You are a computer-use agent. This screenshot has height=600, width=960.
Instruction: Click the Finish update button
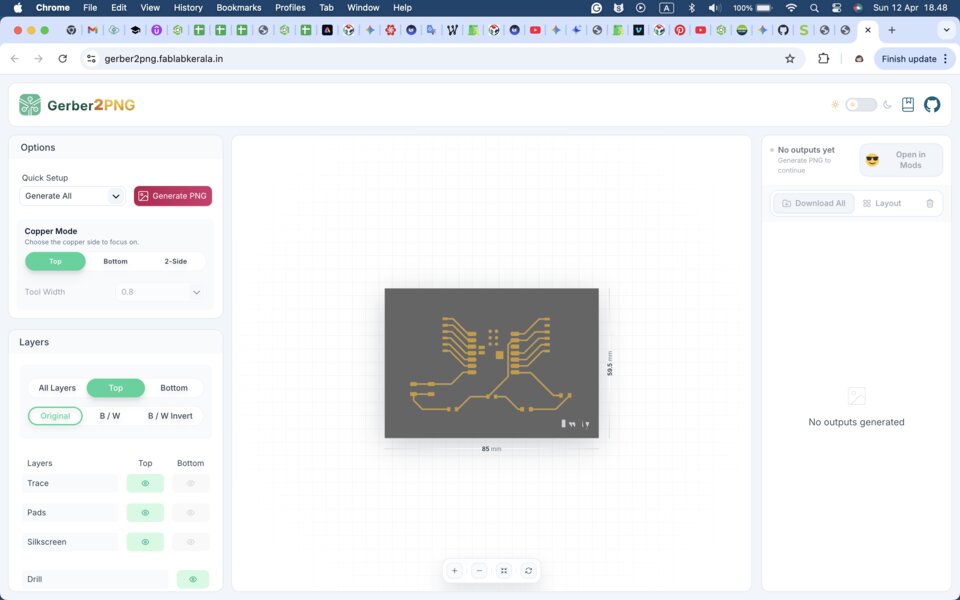click(x=909, y=59)
